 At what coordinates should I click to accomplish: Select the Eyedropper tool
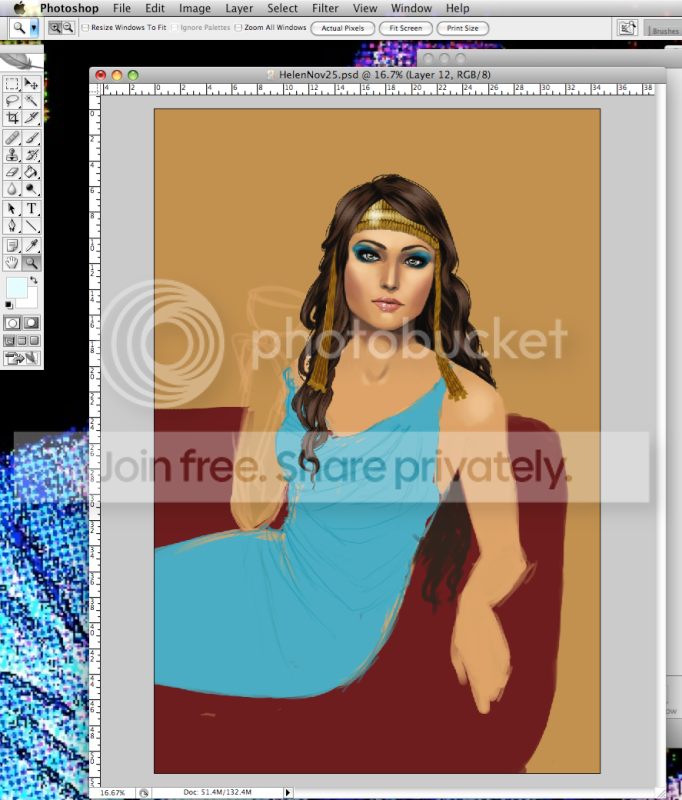31,246
